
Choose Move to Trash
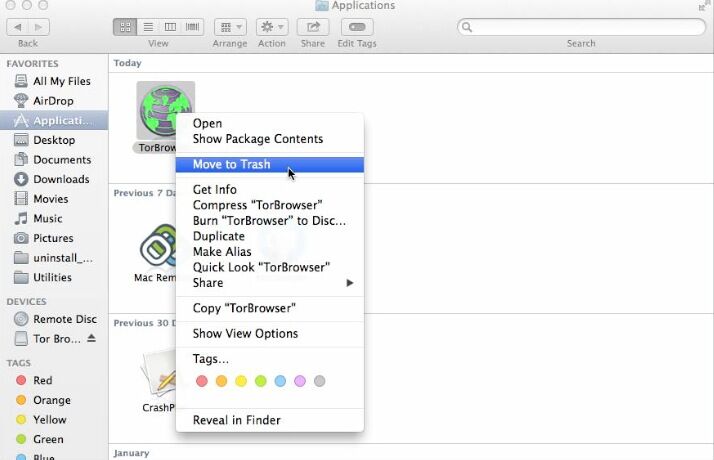pos(270,164)
